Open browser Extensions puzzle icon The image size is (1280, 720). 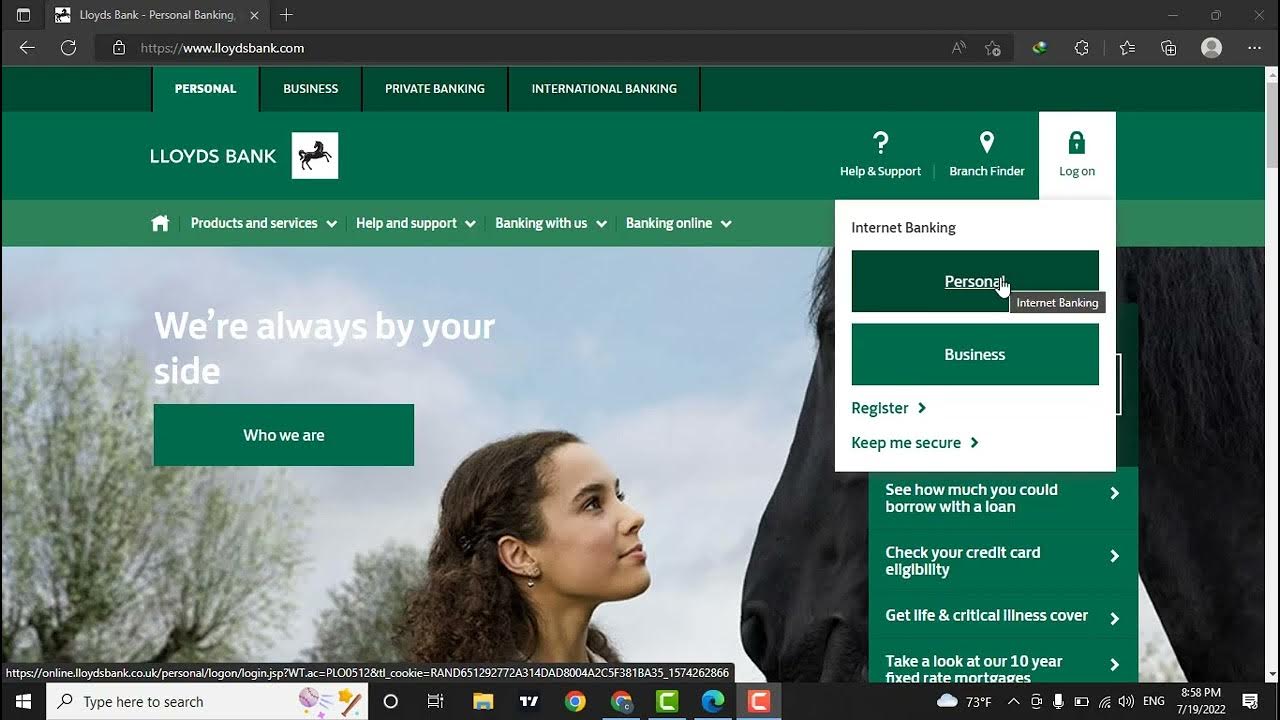pos(1081,48)
